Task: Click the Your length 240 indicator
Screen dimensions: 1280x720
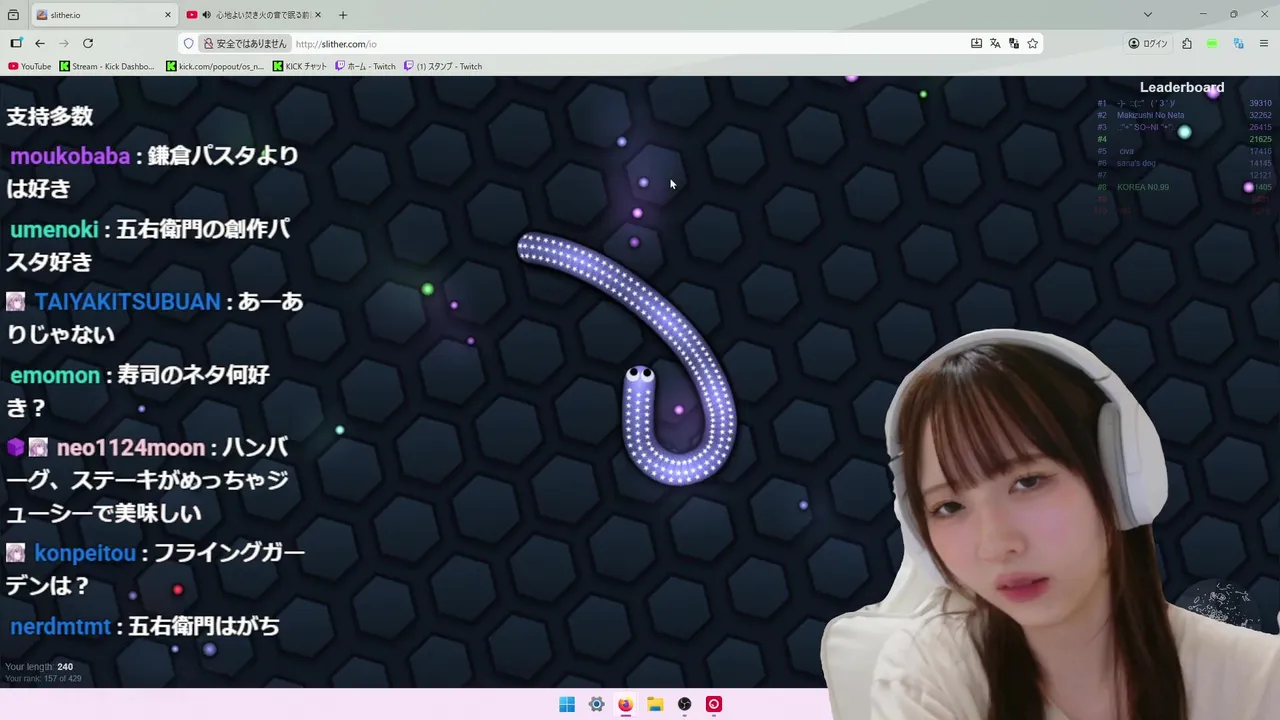Action: pos(39,667)
